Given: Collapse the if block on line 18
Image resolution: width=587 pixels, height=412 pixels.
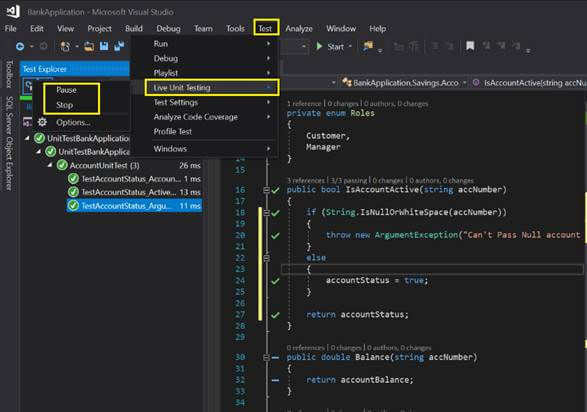Looking at the screenshot, I should [x=267, y=213].
